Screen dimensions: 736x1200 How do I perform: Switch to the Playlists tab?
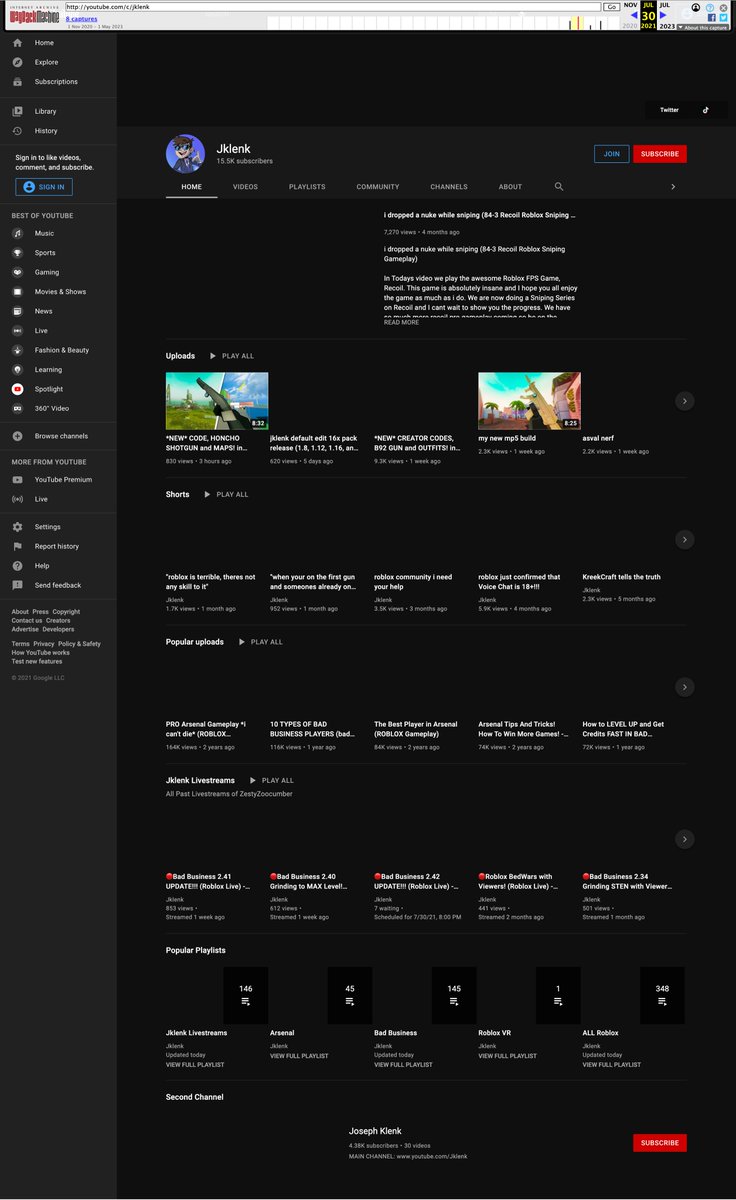(x=307, y=187)
